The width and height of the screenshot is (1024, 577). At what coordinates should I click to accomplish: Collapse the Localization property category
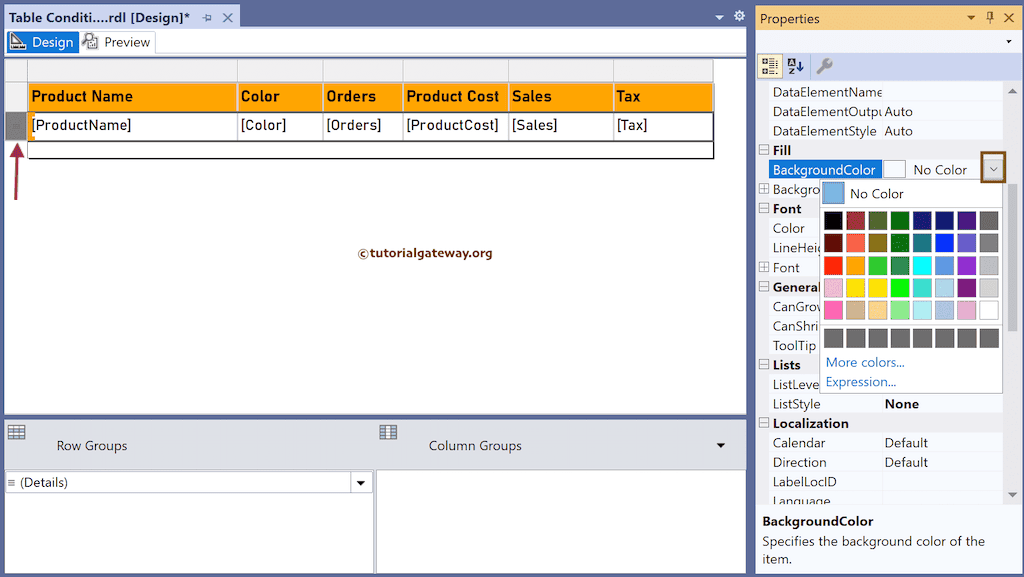click(x=763, y=423)
